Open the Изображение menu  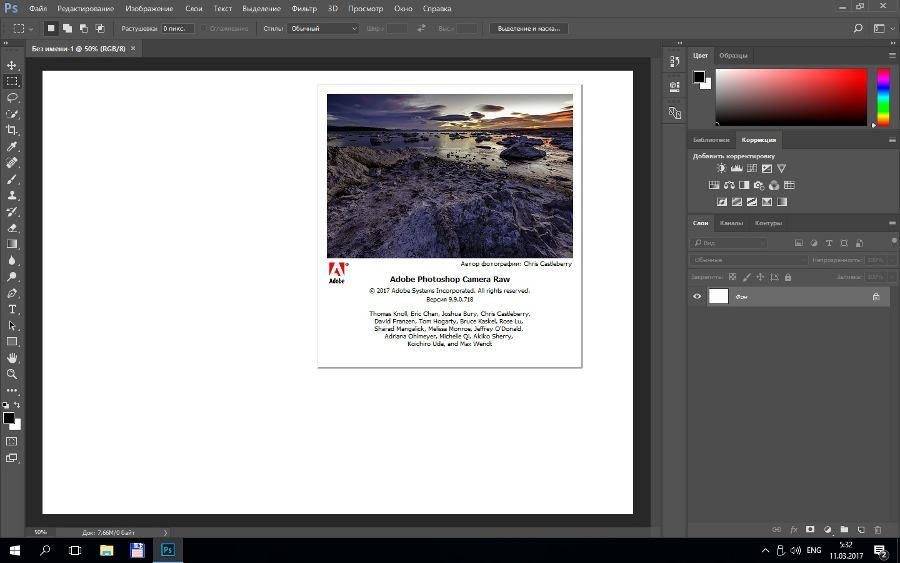pos(149,9)
